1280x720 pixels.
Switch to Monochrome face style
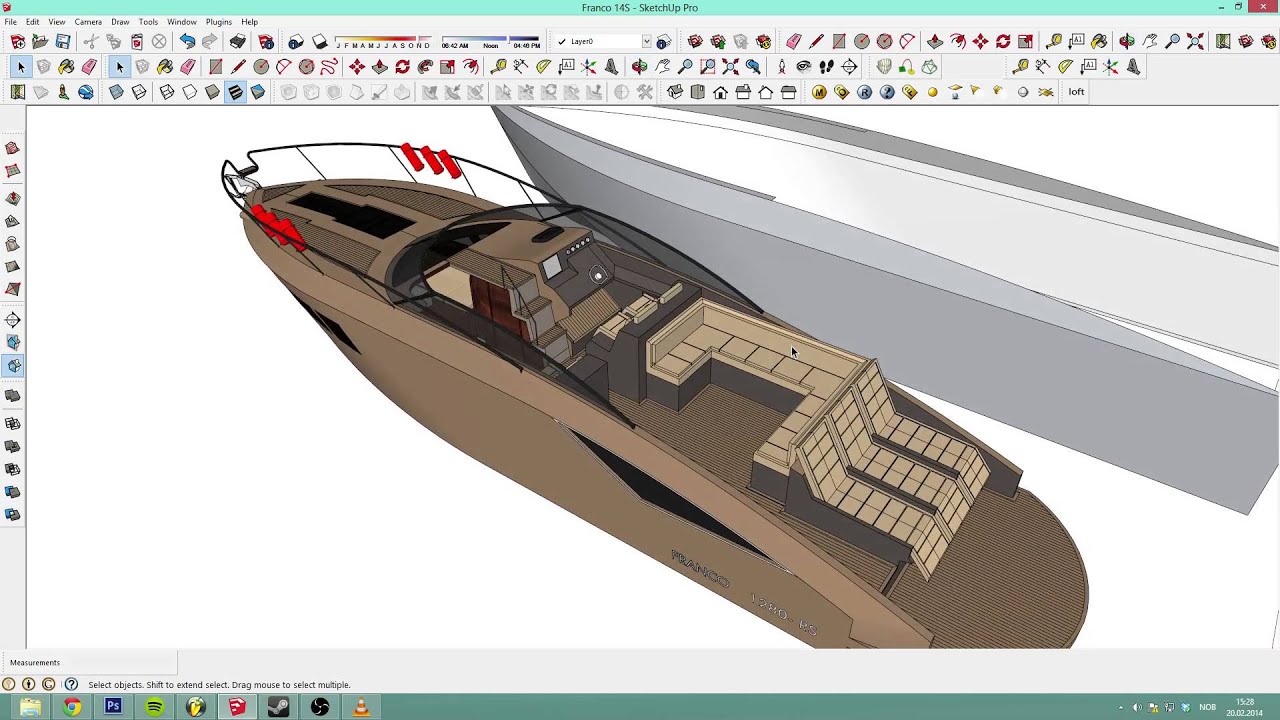(x=258, y=92)
